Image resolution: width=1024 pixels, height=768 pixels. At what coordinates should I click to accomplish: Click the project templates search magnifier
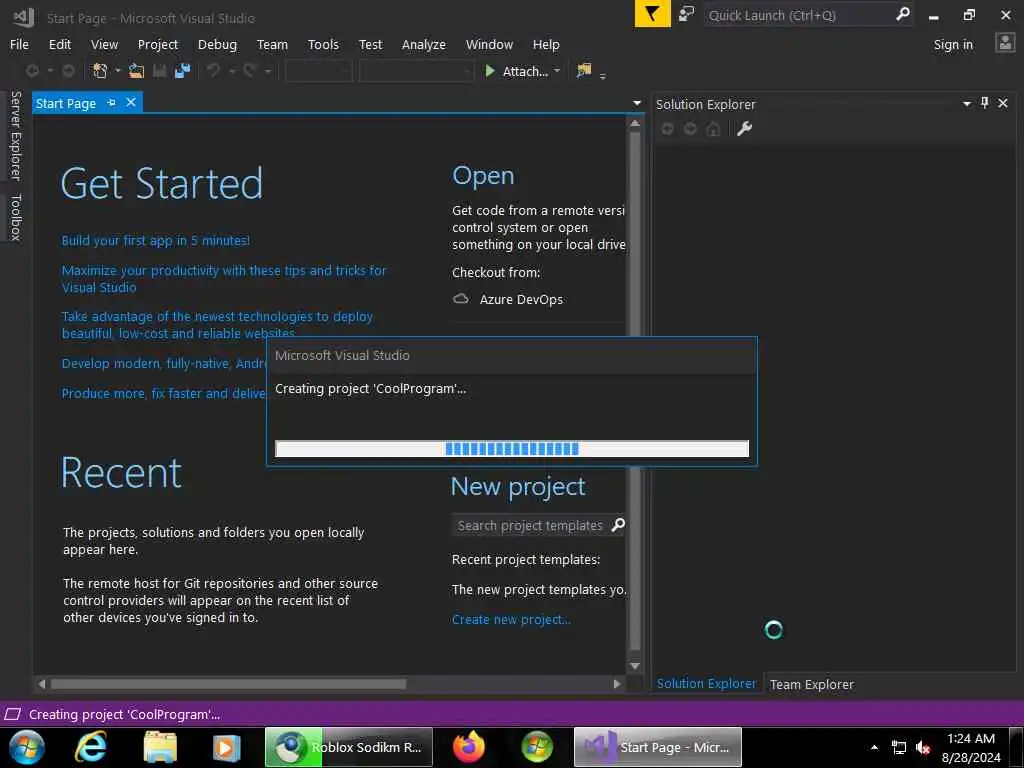(x=618, y=524)
